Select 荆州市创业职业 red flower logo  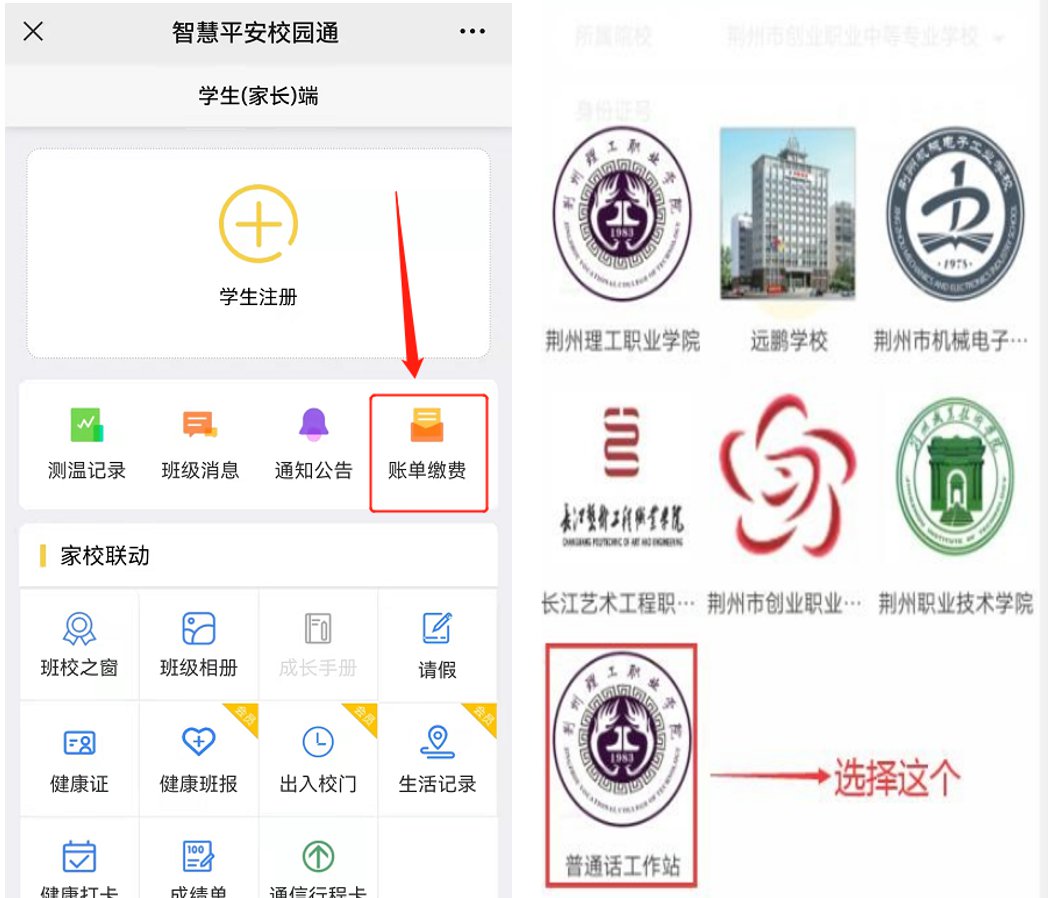pos(788,477)
